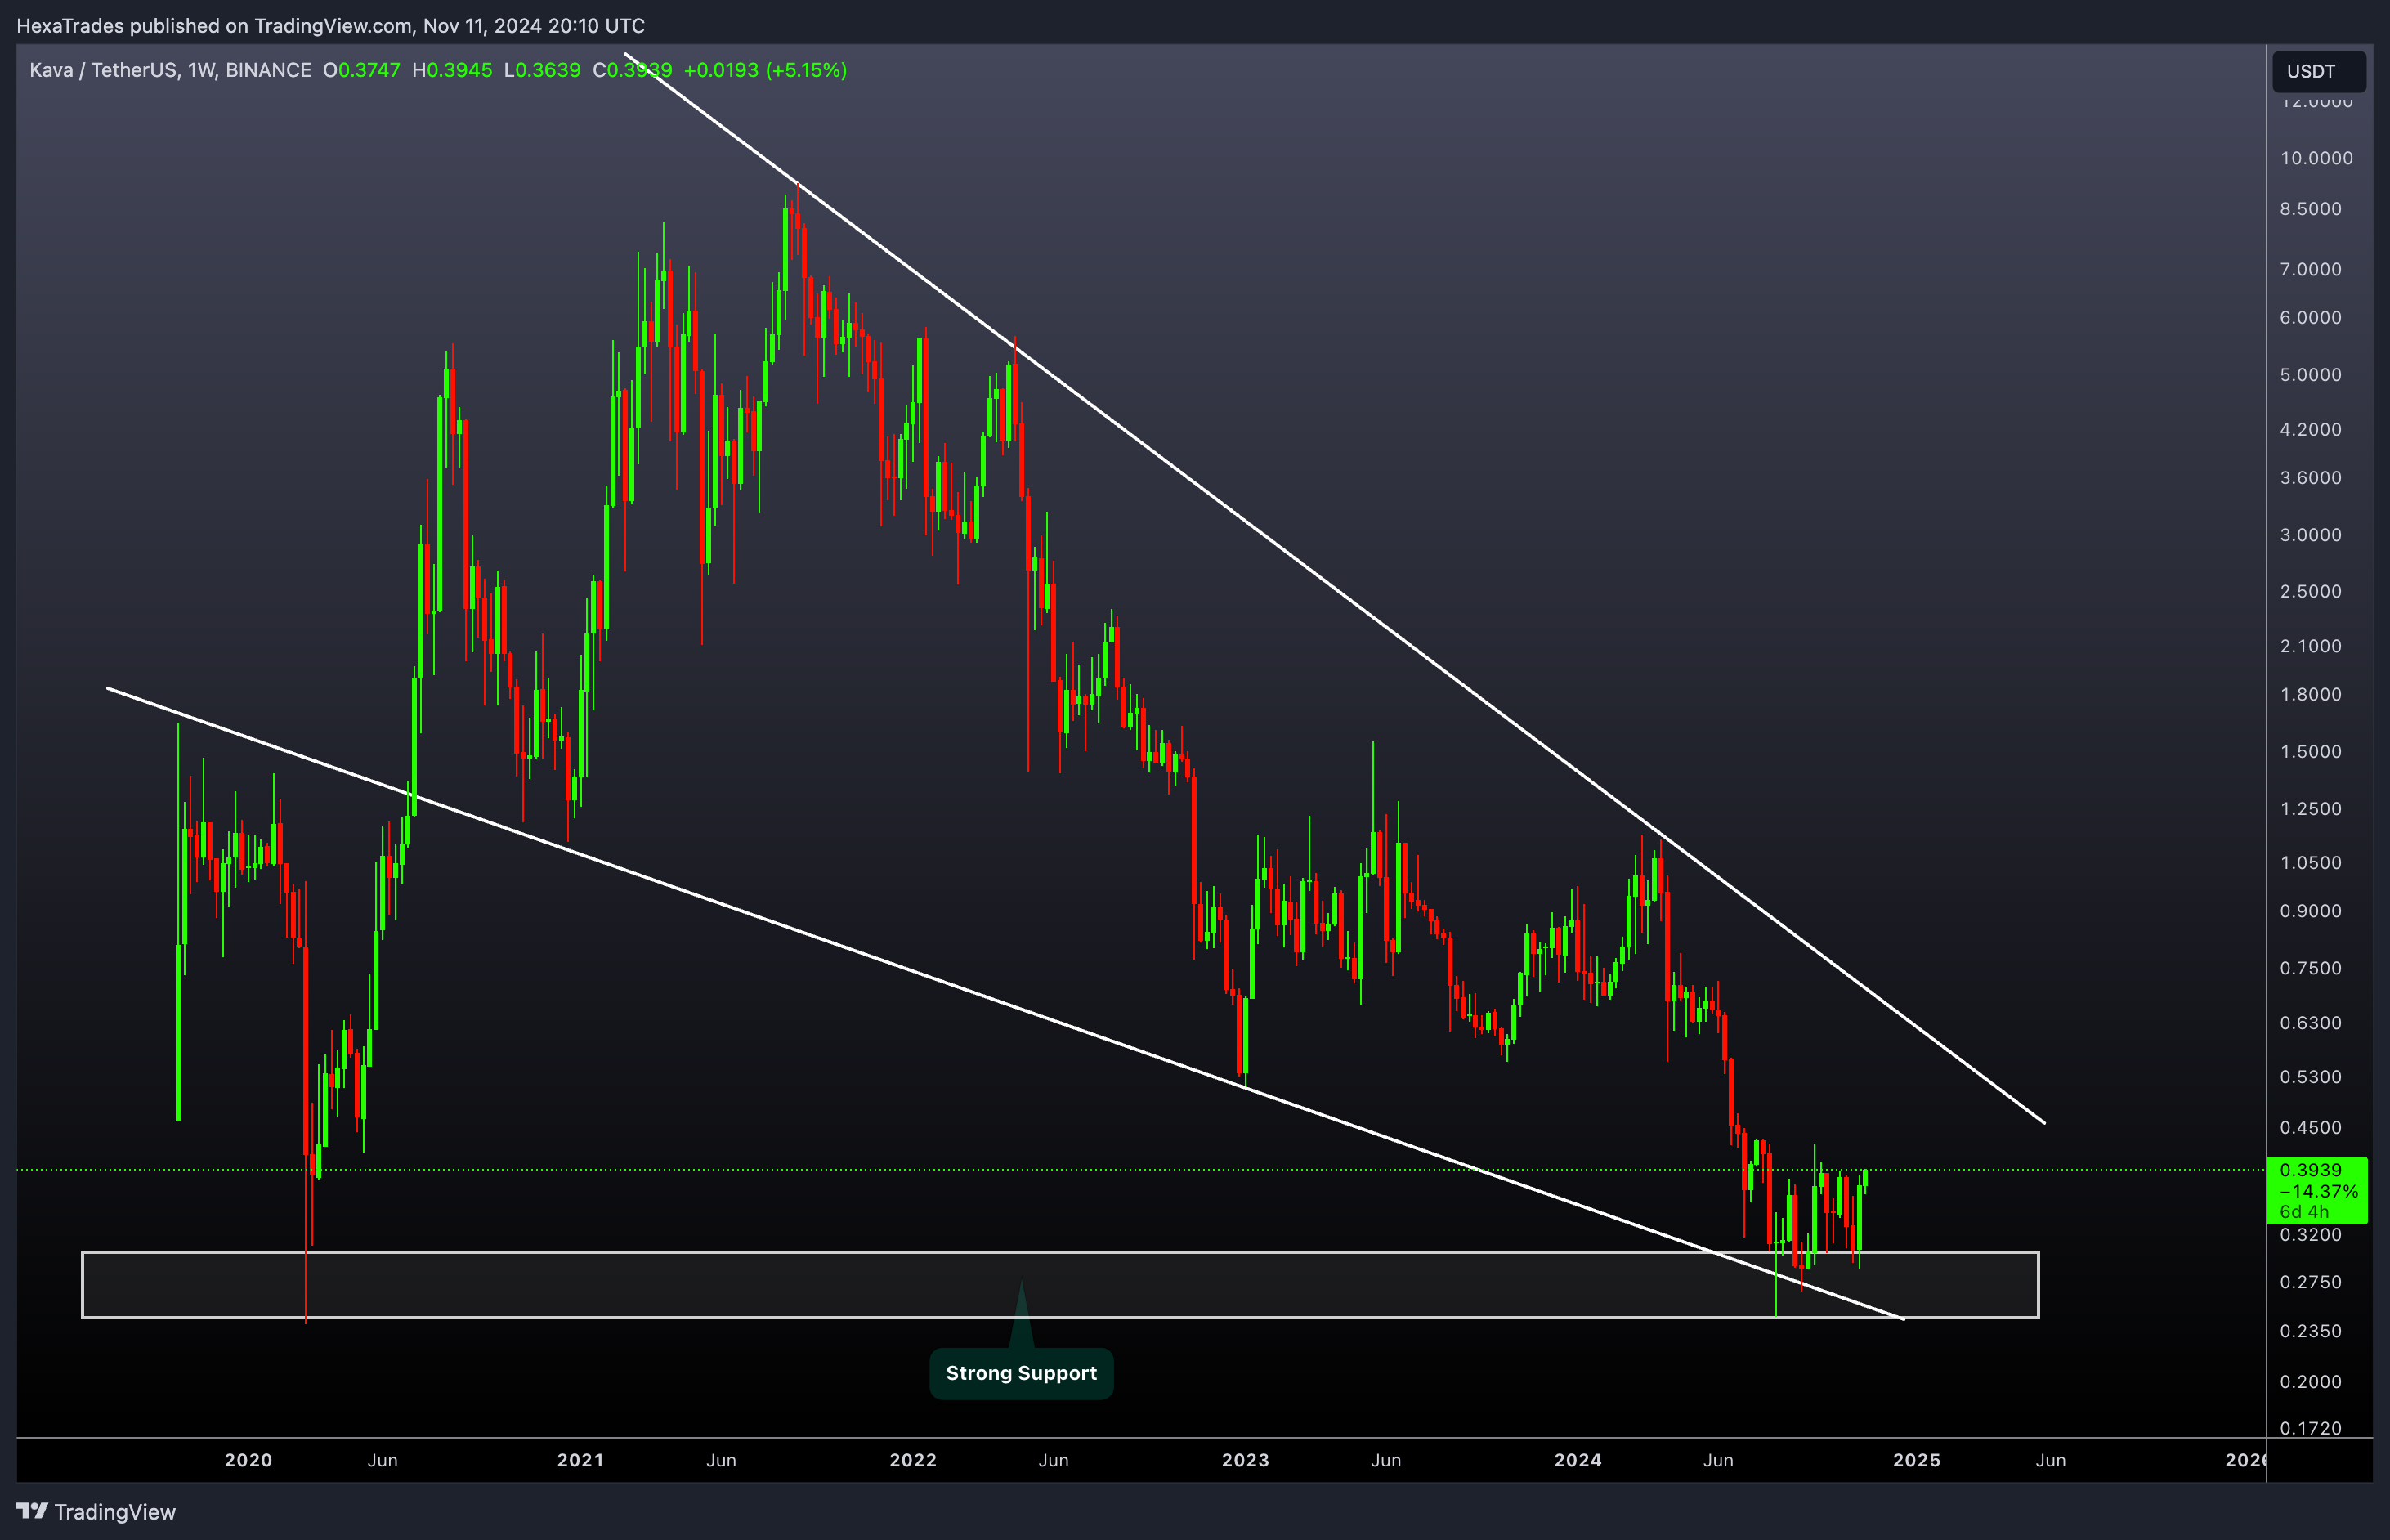Click the open value O0.3747
The image size is (2390, 1540).
pyautogui.click(x=361, y=70)
